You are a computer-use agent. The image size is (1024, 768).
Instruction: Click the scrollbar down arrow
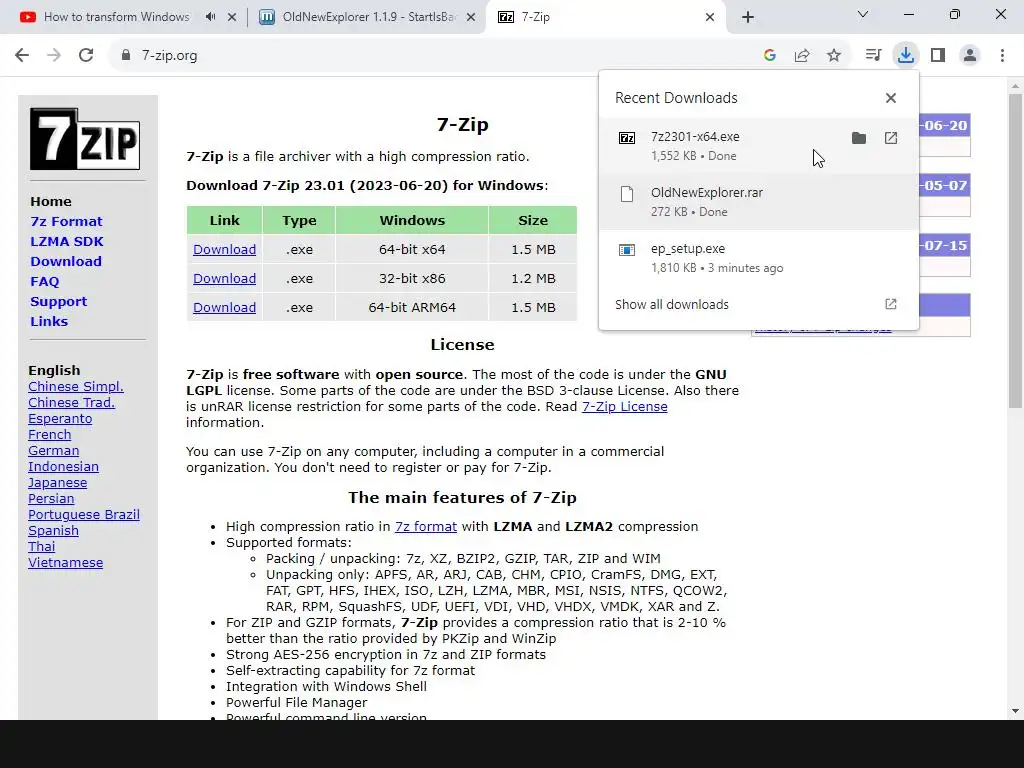point(1015,711)
